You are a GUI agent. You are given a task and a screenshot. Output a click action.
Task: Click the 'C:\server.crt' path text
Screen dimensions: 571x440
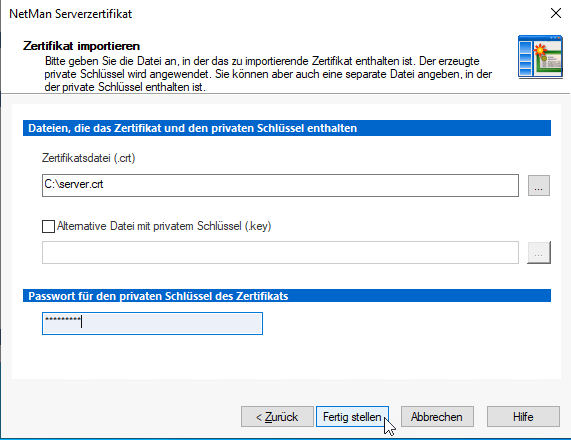pyautogui.click(x=74, y=184)
